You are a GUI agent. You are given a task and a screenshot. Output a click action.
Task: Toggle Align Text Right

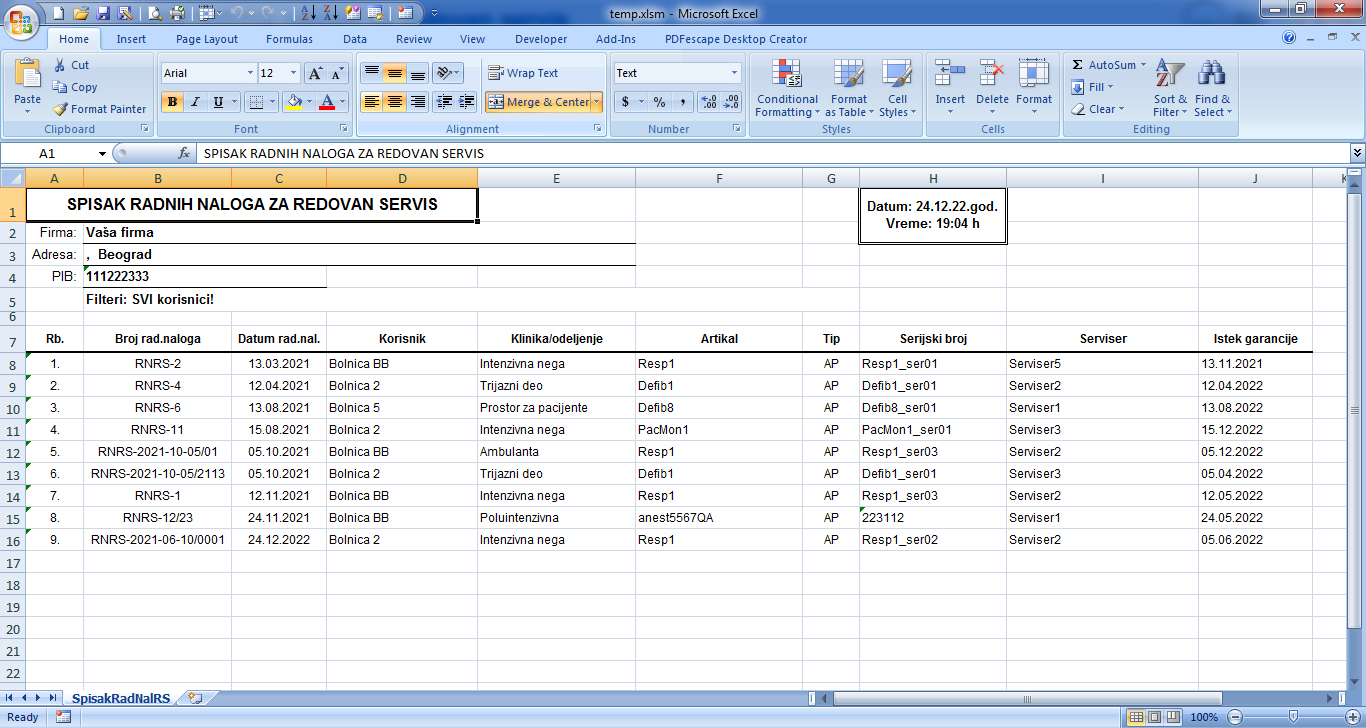tap(417, 102)
